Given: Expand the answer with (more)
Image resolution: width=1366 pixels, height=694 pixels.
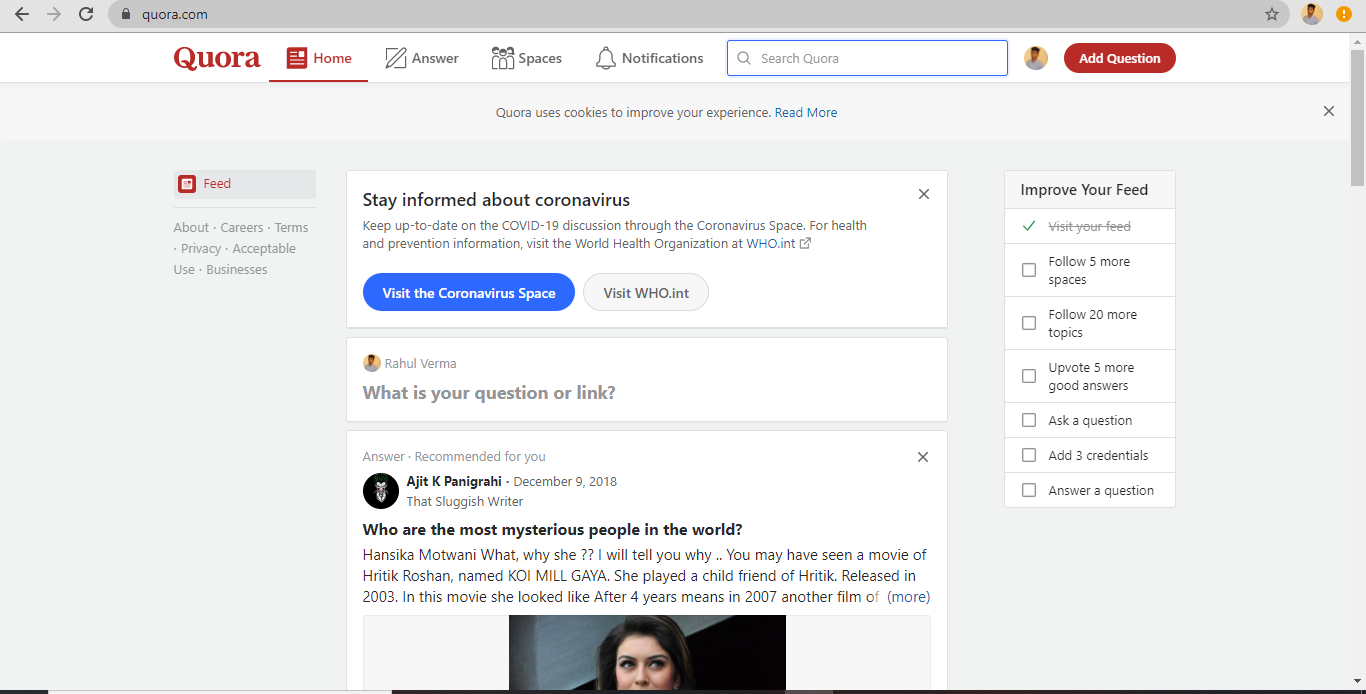Looking at the screenshot, I should click(x=909, y=597).
